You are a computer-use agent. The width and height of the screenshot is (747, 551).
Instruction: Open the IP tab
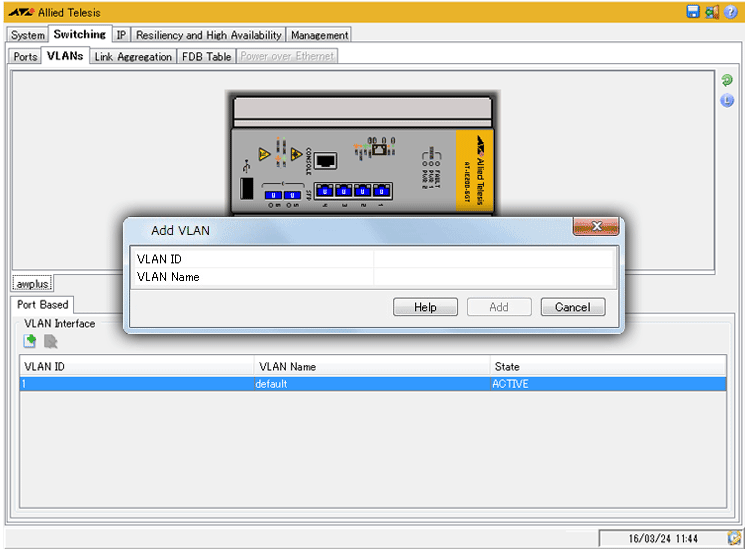121,35
